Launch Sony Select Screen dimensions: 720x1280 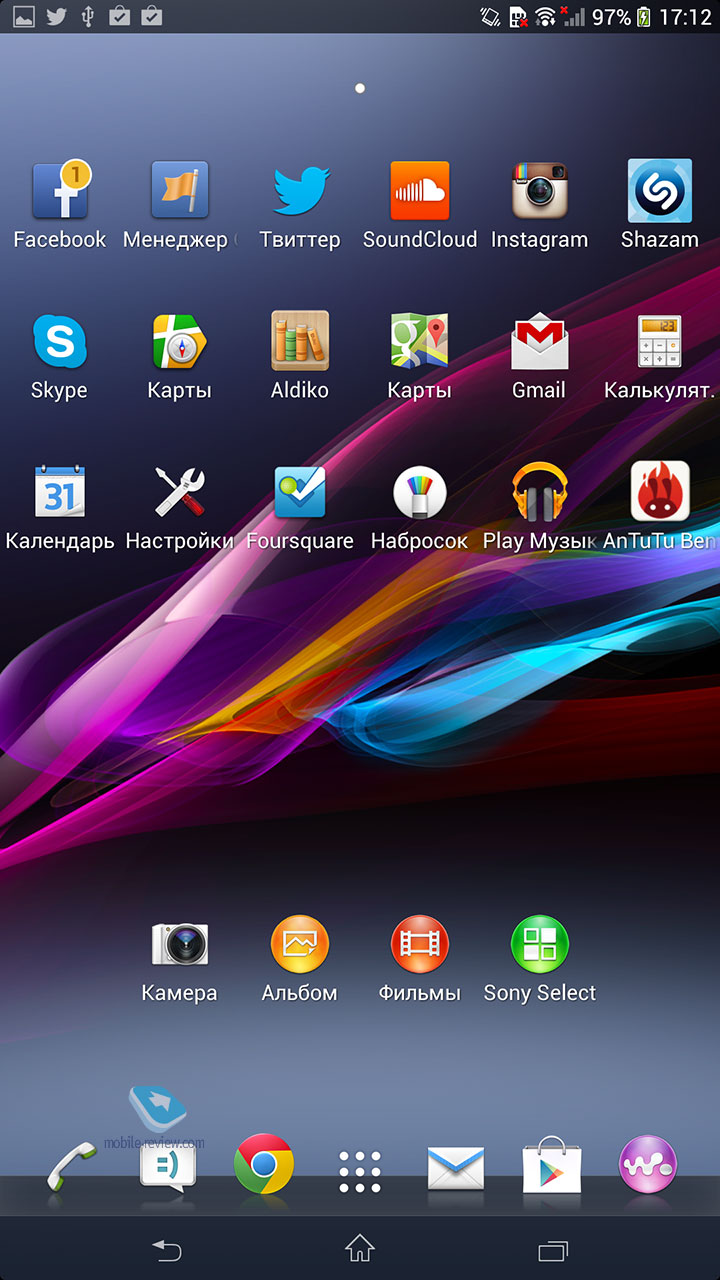coord(540,943)
